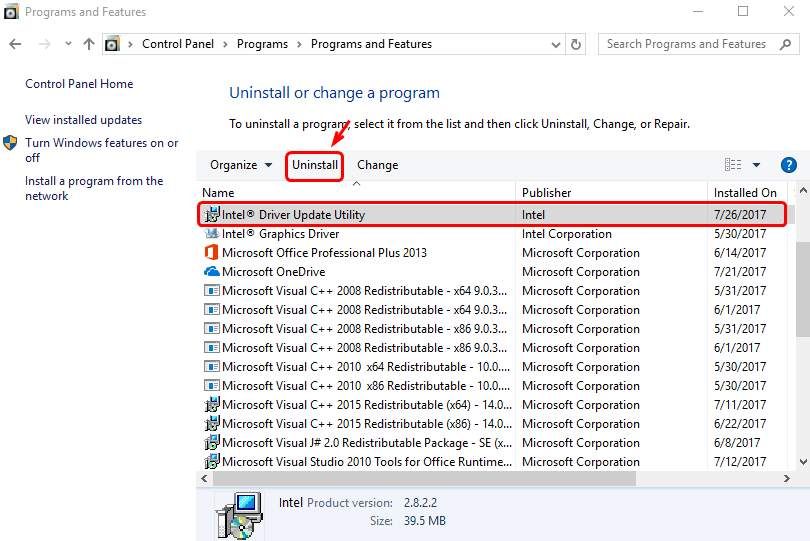The height and width of the screenshot is (541, 810).
Task: Click the Search Programs and Features field
Action: coord(690,44)
